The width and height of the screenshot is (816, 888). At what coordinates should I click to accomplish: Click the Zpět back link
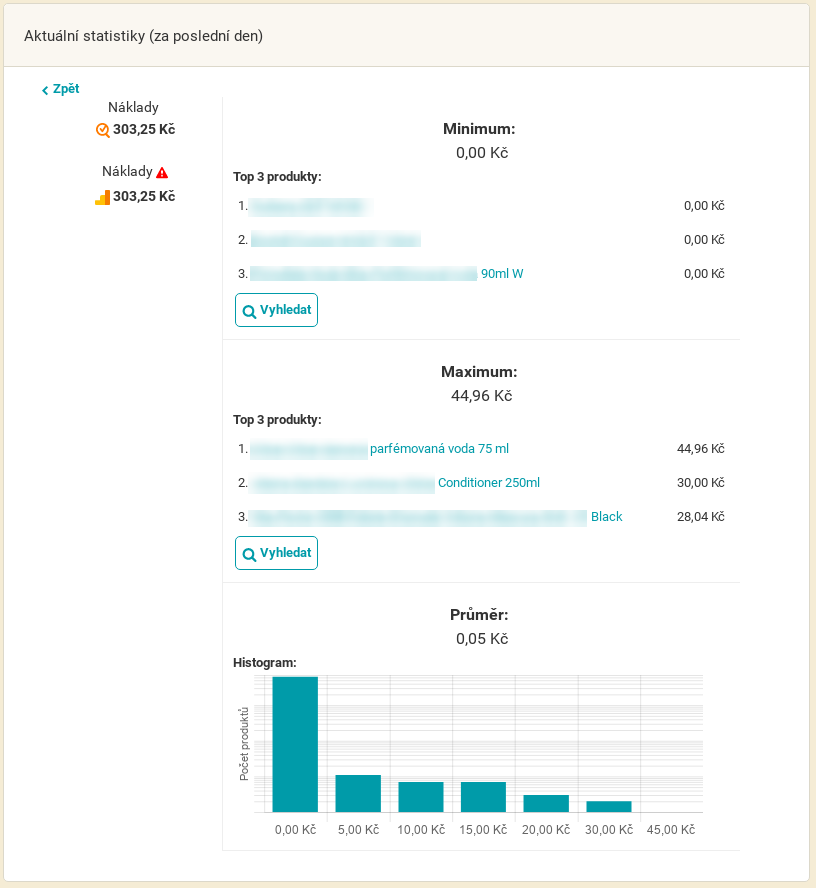[x=61, y=89]
